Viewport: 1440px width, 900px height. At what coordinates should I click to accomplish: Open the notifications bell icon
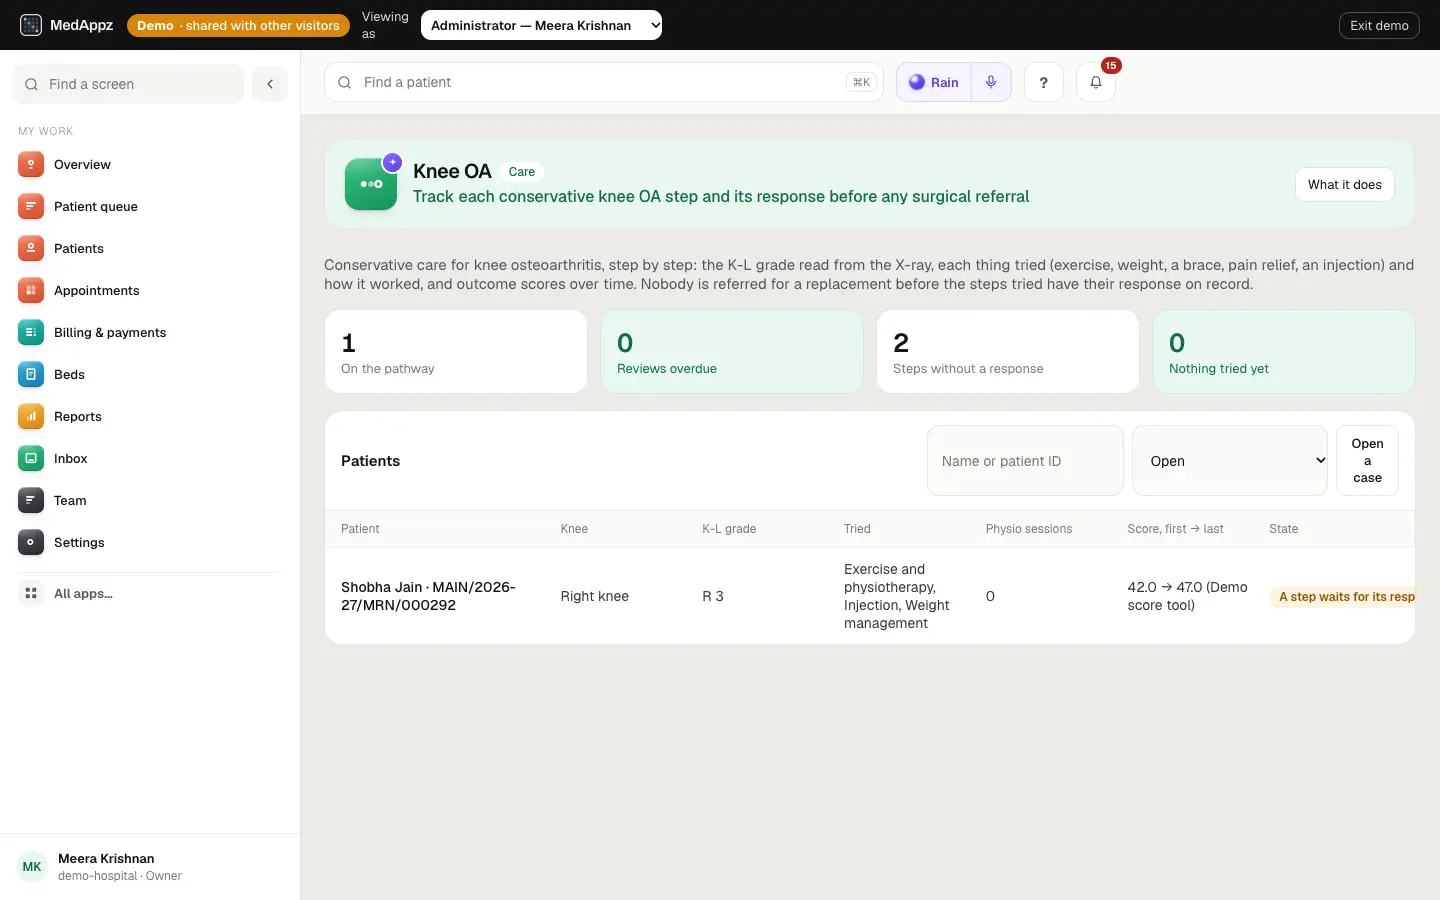pyautogui.click(x=1096, y=82)
